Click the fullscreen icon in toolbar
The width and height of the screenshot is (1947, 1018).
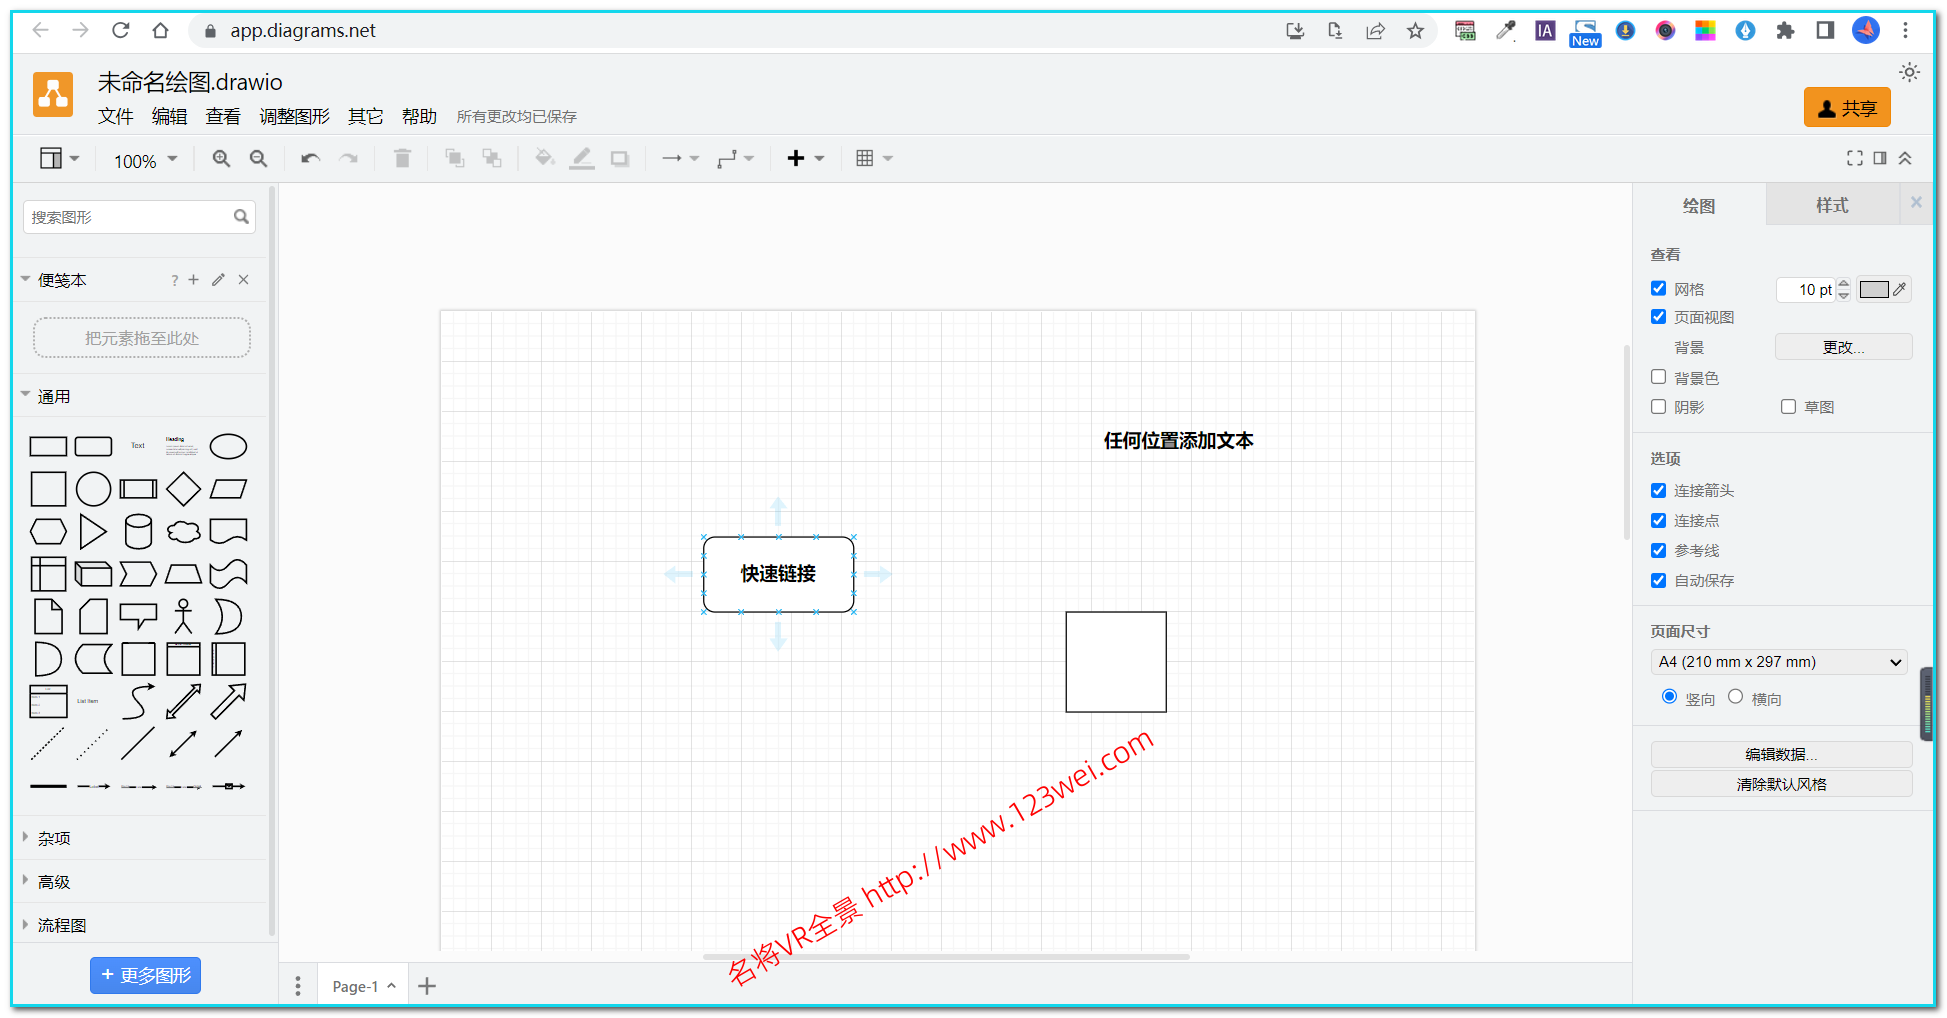[x=1854, y=158]
